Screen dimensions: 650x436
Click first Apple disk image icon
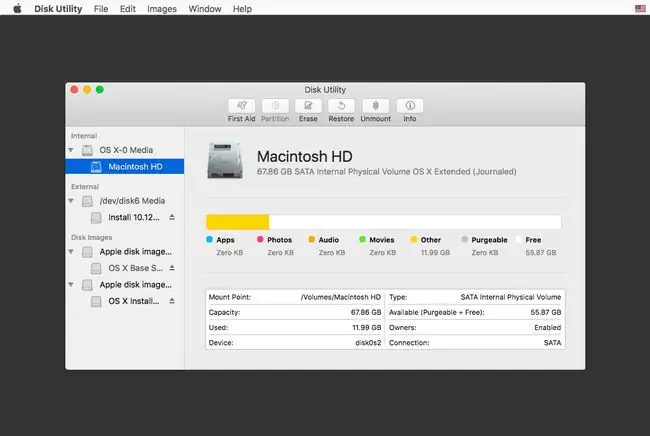pyautogui.click(x=87, y=252)
